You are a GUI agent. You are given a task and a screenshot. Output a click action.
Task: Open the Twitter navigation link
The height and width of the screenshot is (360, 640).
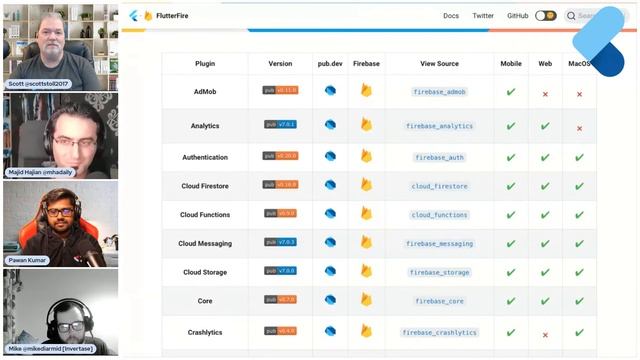pos(483,16)
